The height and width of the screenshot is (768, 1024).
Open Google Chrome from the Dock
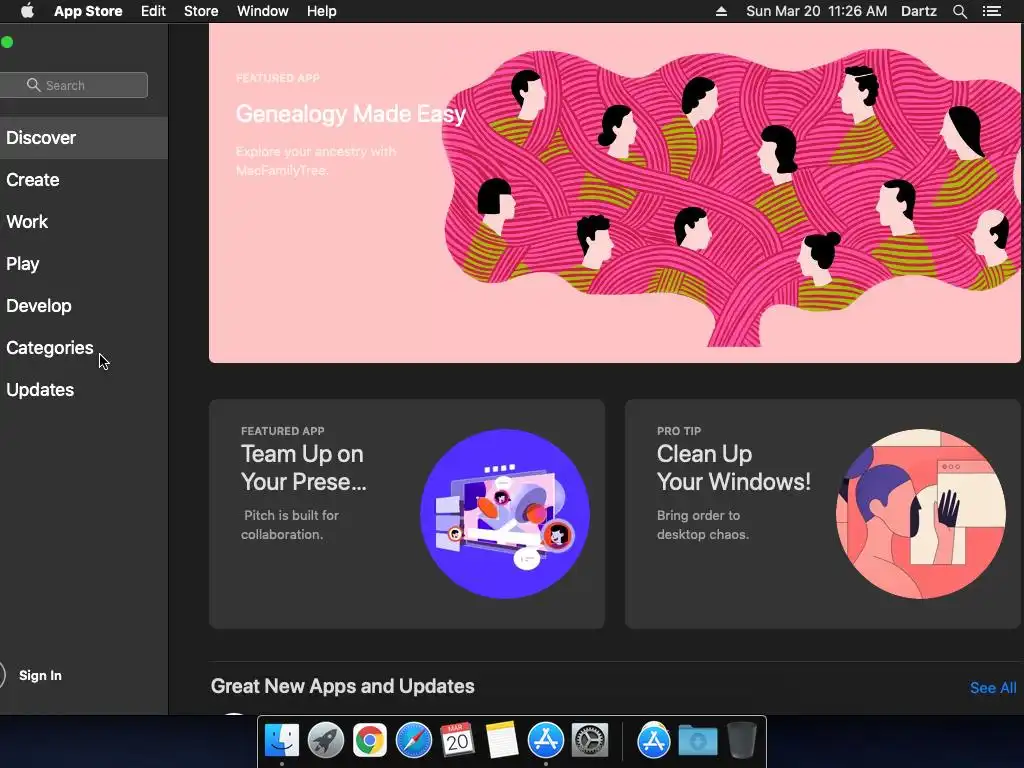point(370,741)
